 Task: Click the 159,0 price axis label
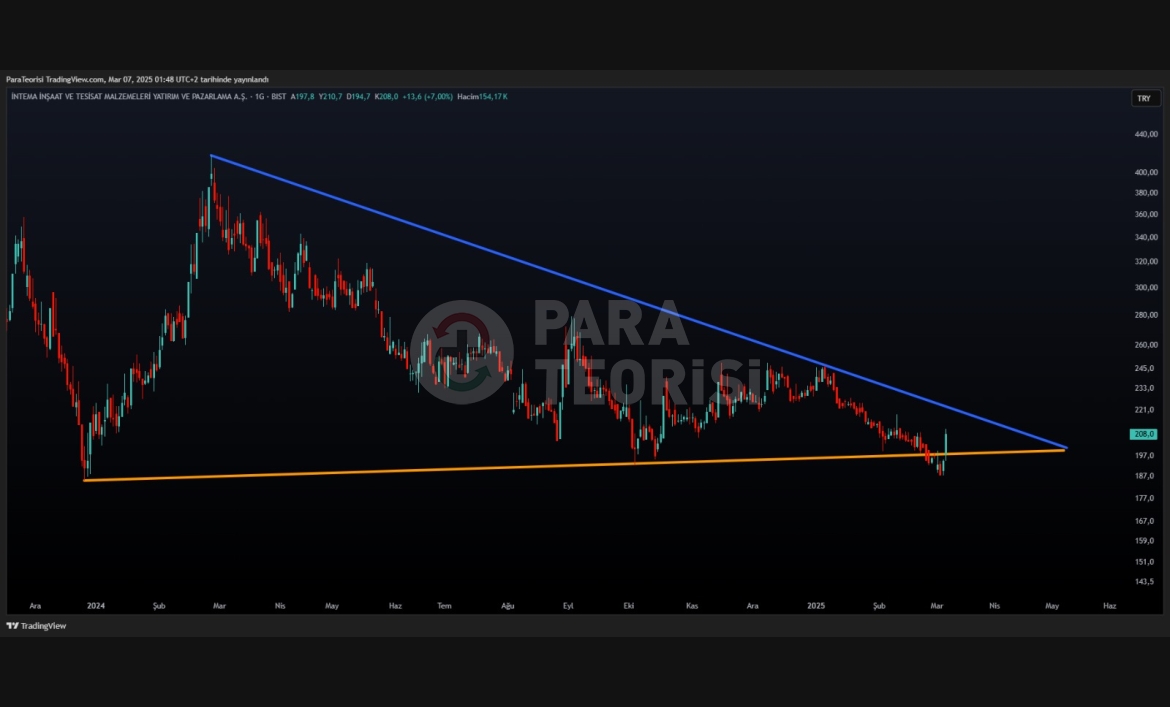[1145, 541]
